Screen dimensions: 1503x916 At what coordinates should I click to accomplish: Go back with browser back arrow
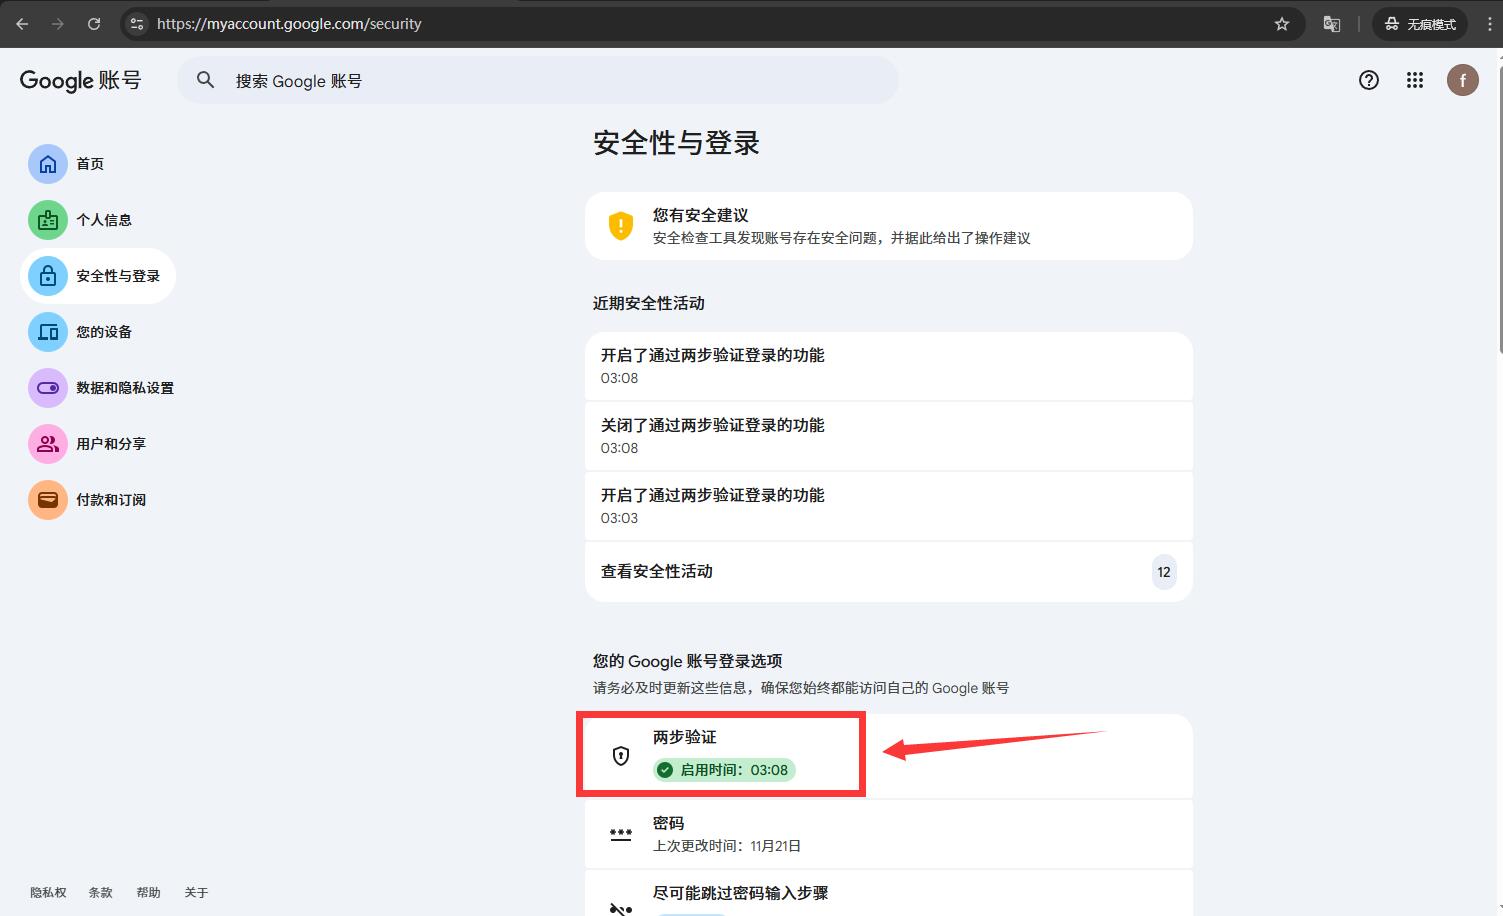pos(22,24)
